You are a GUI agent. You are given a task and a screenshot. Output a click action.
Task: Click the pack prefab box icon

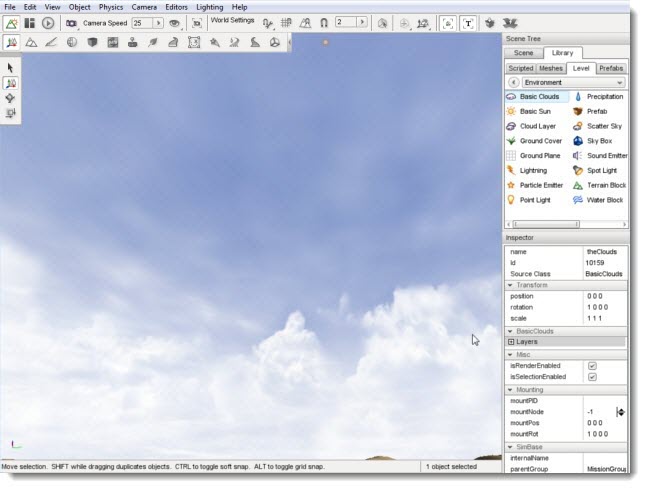click(x=490, y=23)
